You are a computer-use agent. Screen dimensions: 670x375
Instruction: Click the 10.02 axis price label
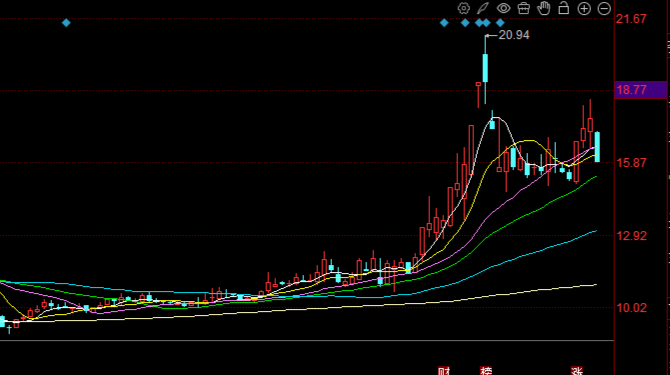pyautogui.click(x=631, y=308)
